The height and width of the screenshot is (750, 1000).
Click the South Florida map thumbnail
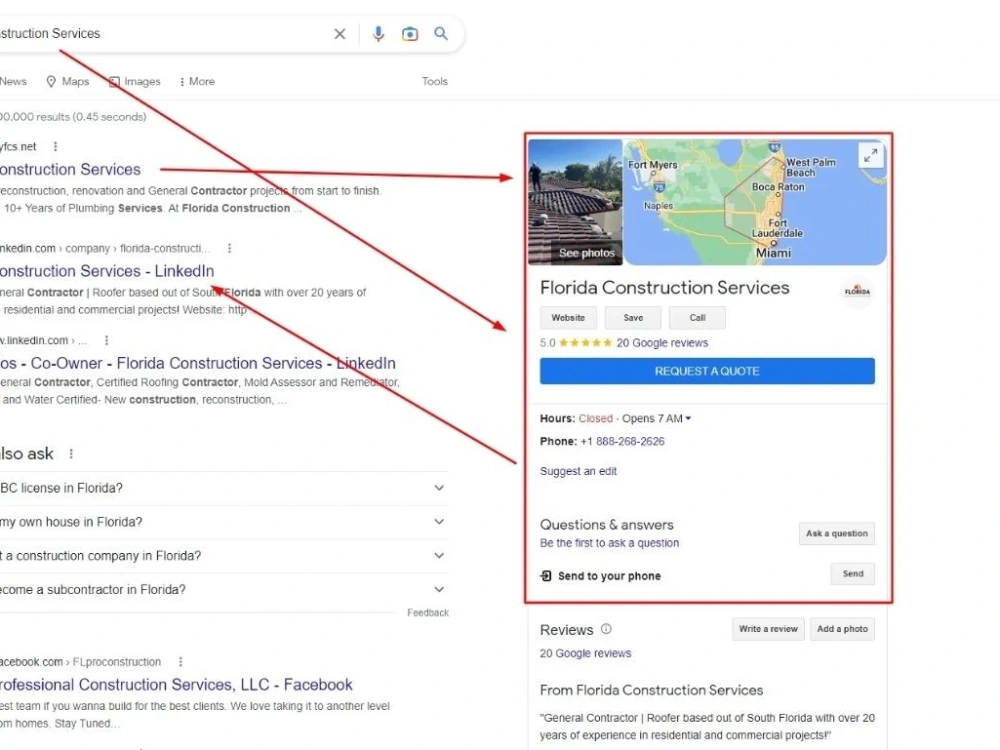point(755,202)
